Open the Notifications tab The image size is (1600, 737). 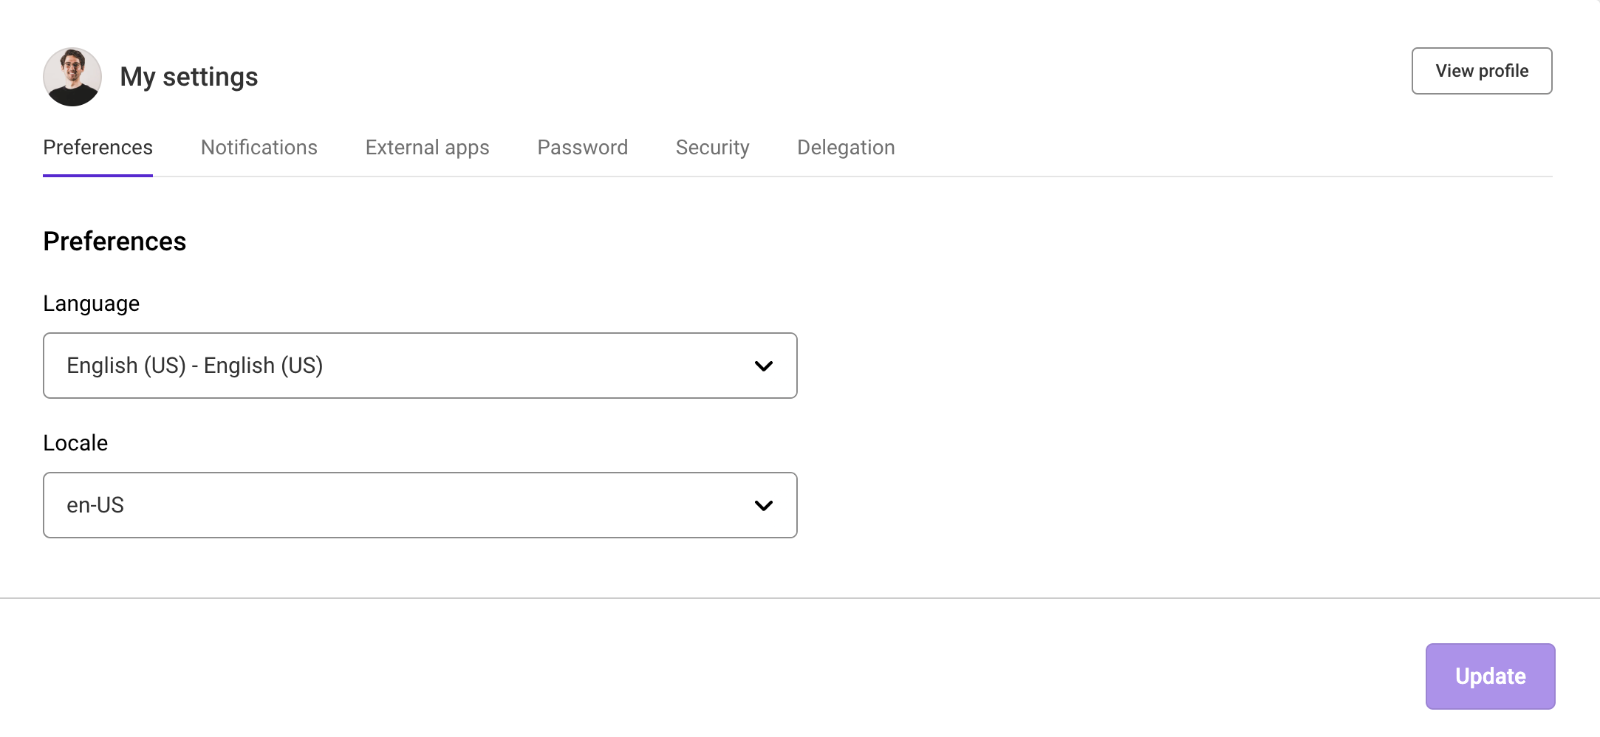pyautogui.click(x=259, y=148)
